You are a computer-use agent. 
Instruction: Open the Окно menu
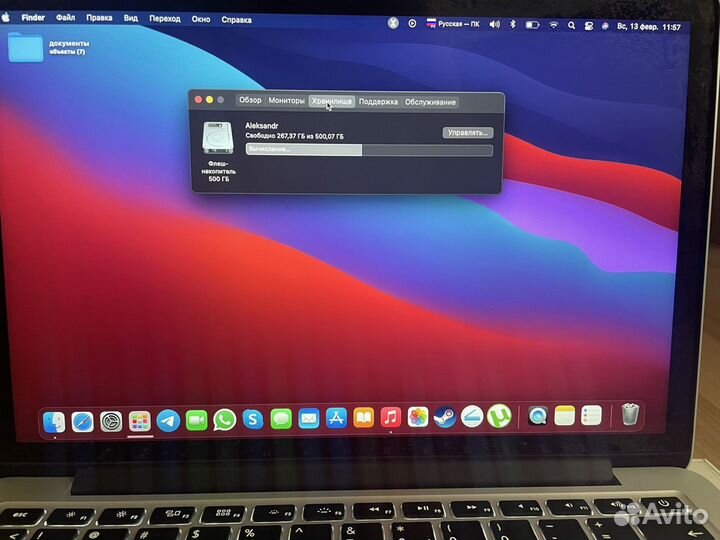[201, 20]
